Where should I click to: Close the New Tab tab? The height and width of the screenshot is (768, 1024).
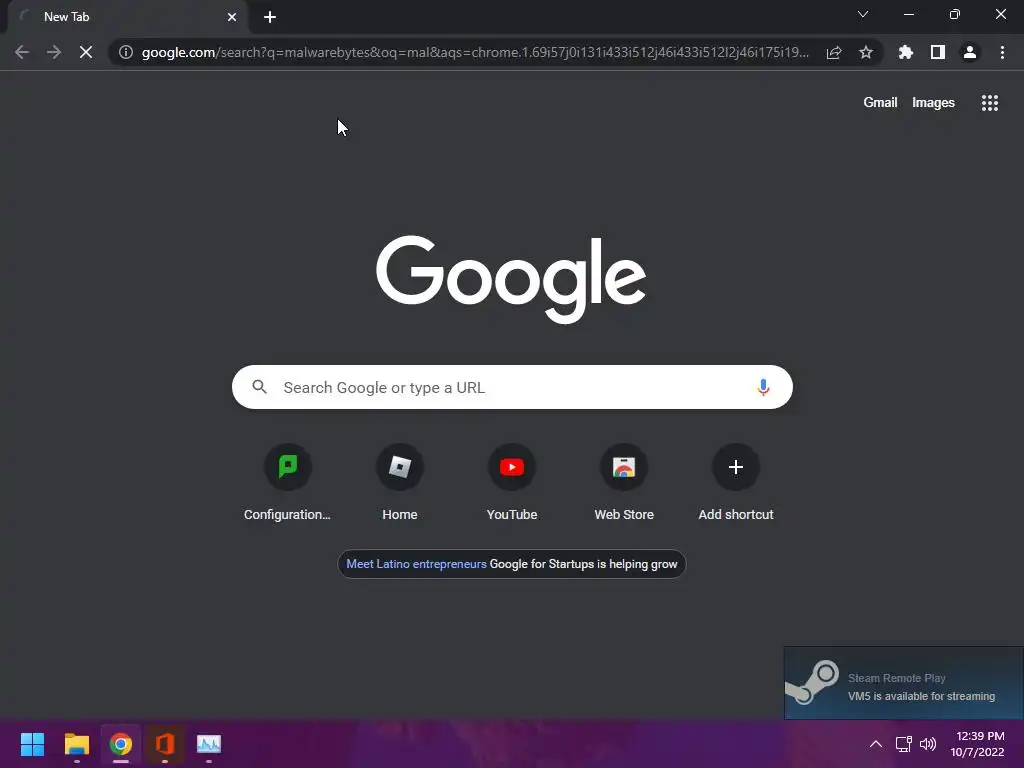click(x=232, y=17)
